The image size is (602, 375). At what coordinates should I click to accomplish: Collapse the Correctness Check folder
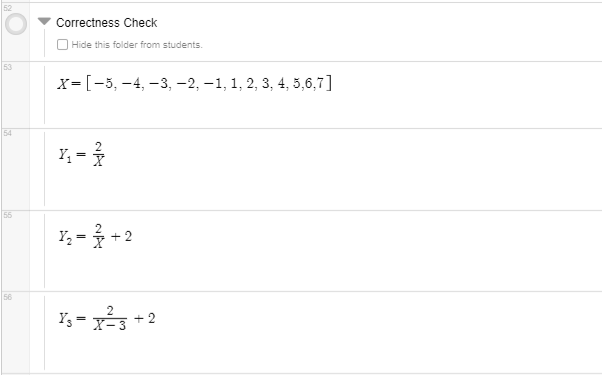click(x=44, y=21)
